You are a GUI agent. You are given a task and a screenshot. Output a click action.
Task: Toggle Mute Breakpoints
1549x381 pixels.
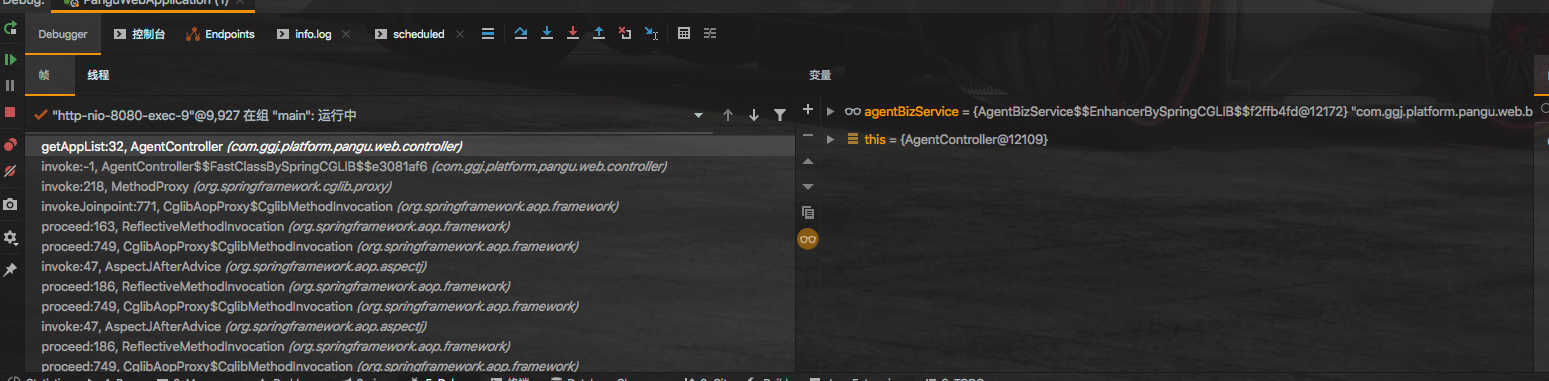click(10, 171)
